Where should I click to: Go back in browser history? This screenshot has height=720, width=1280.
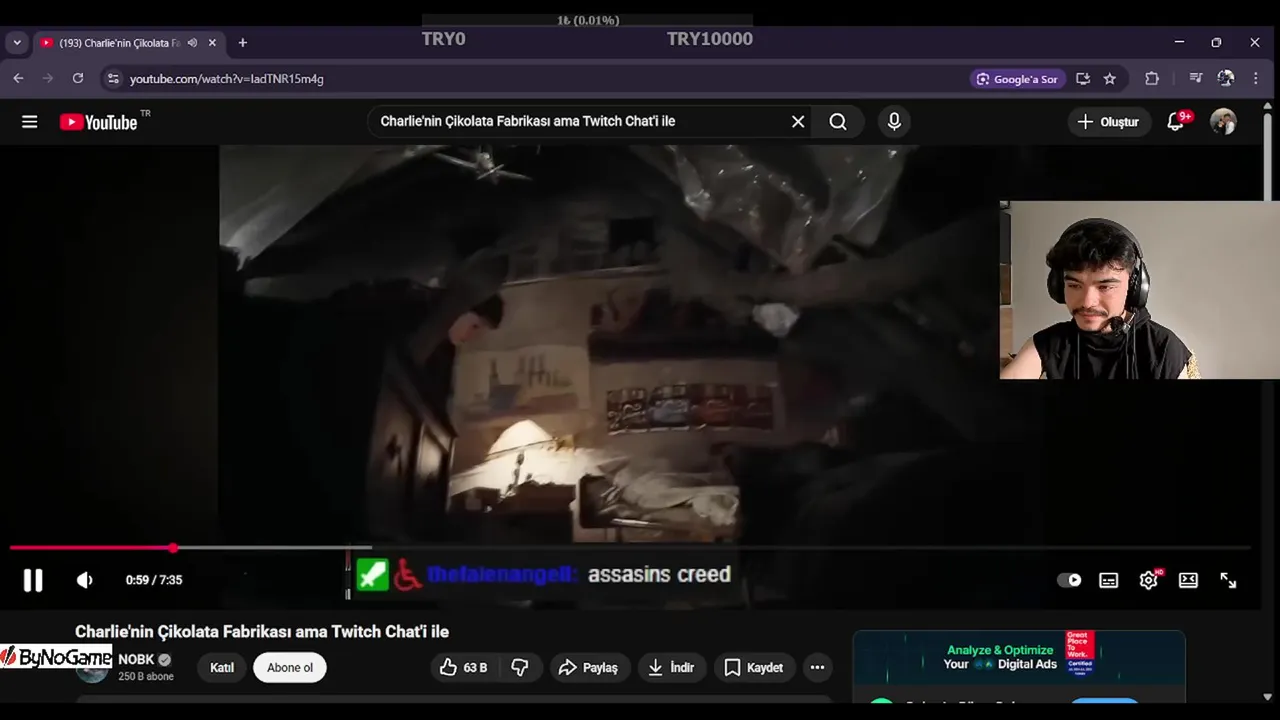tap(18, 78)
